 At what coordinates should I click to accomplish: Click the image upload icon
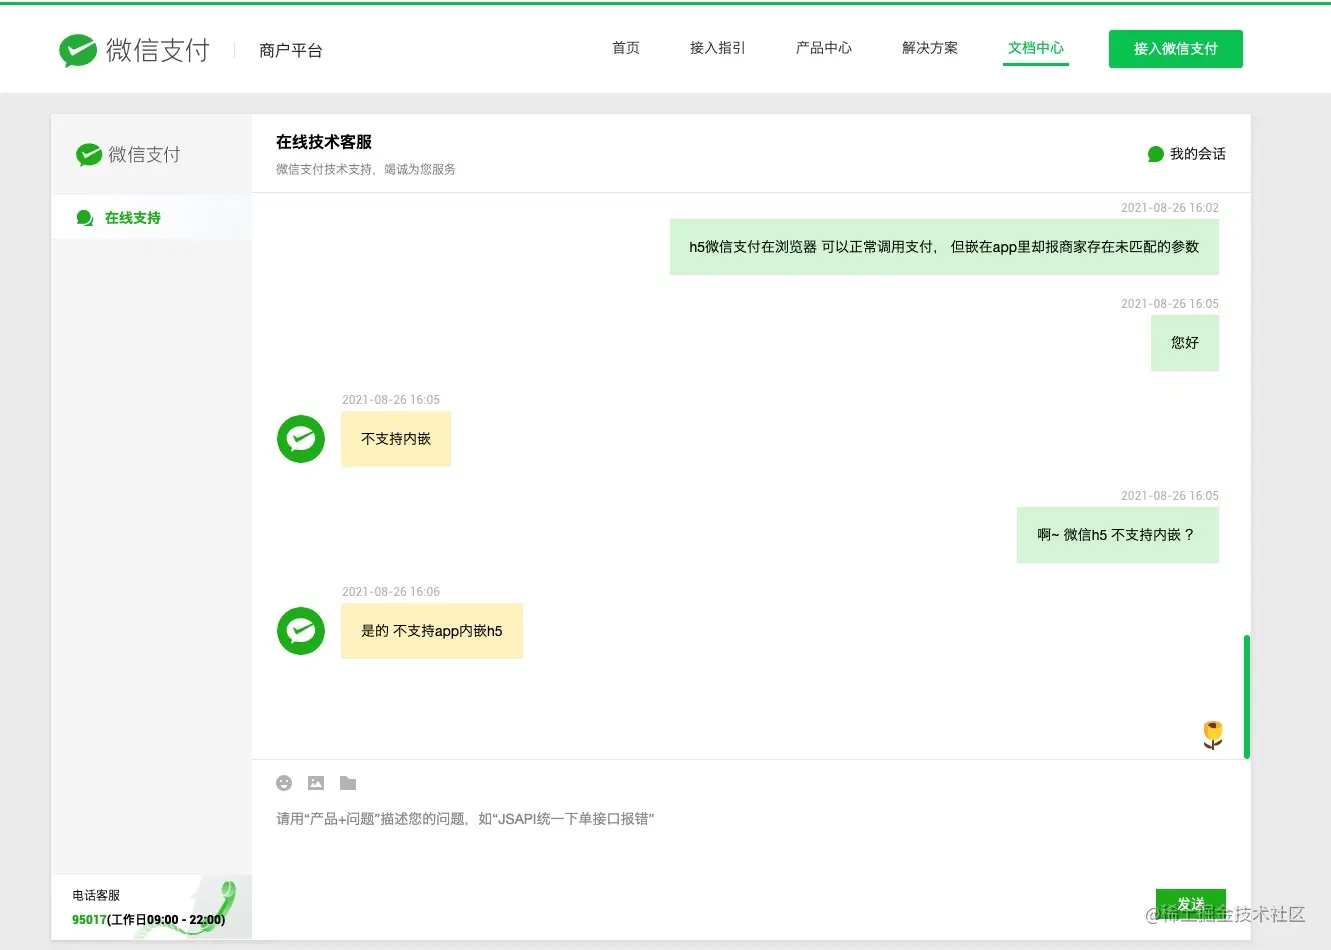pos(316,783)
